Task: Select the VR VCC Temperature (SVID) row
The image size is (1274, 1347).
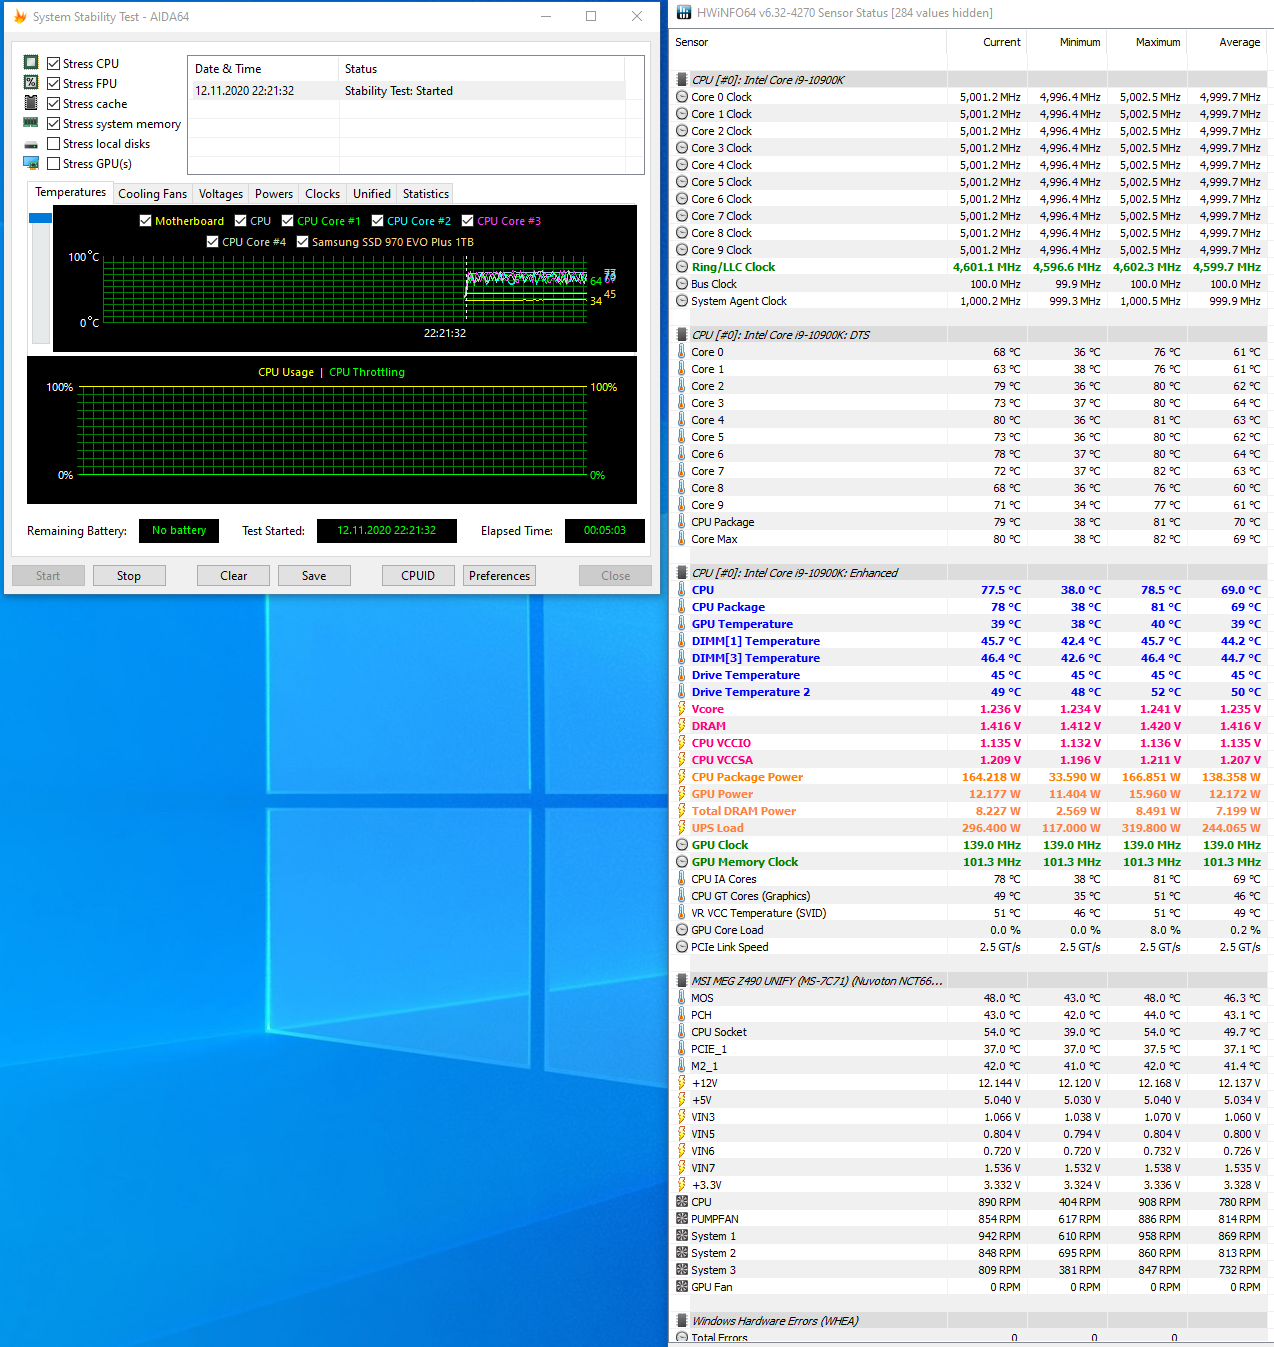Action: click(970, 913)
